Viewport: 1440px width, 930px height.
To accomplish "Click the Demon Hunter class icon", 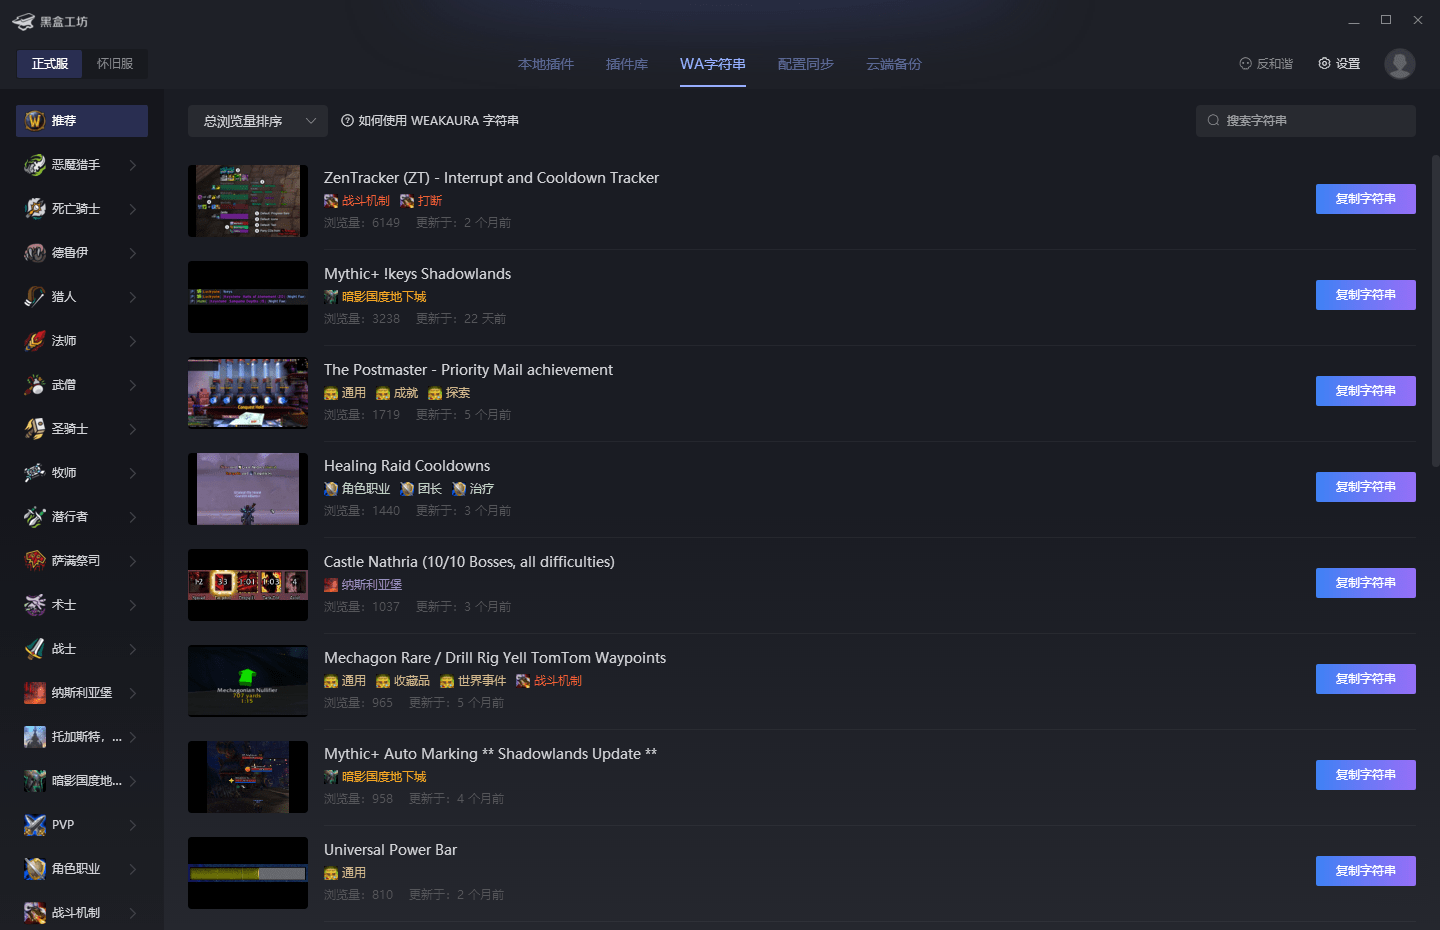I will tap(35, 165).
